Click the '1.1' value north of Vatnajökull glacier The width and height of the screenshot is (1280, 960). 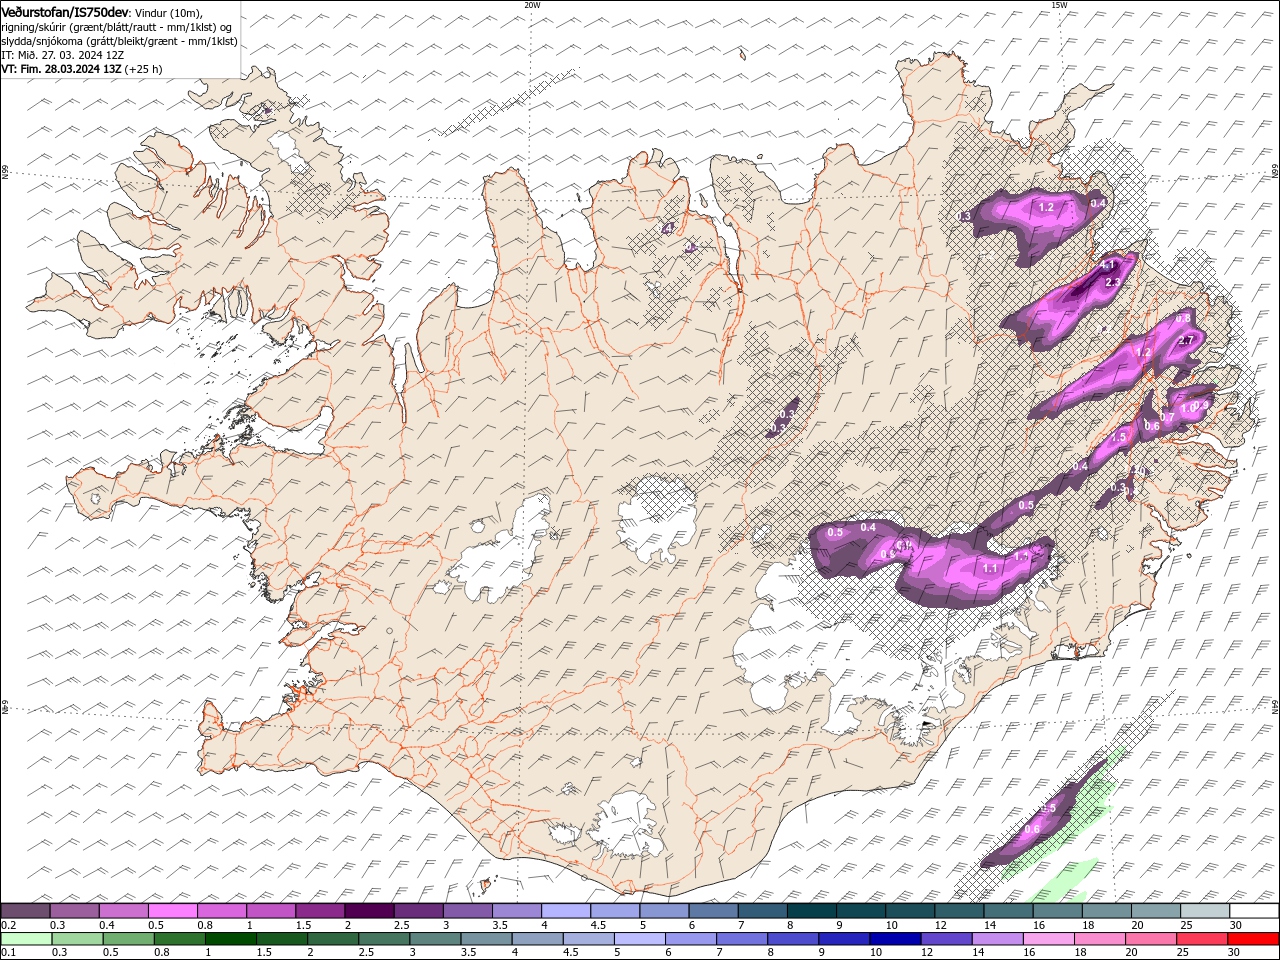(x=991, y=568)
